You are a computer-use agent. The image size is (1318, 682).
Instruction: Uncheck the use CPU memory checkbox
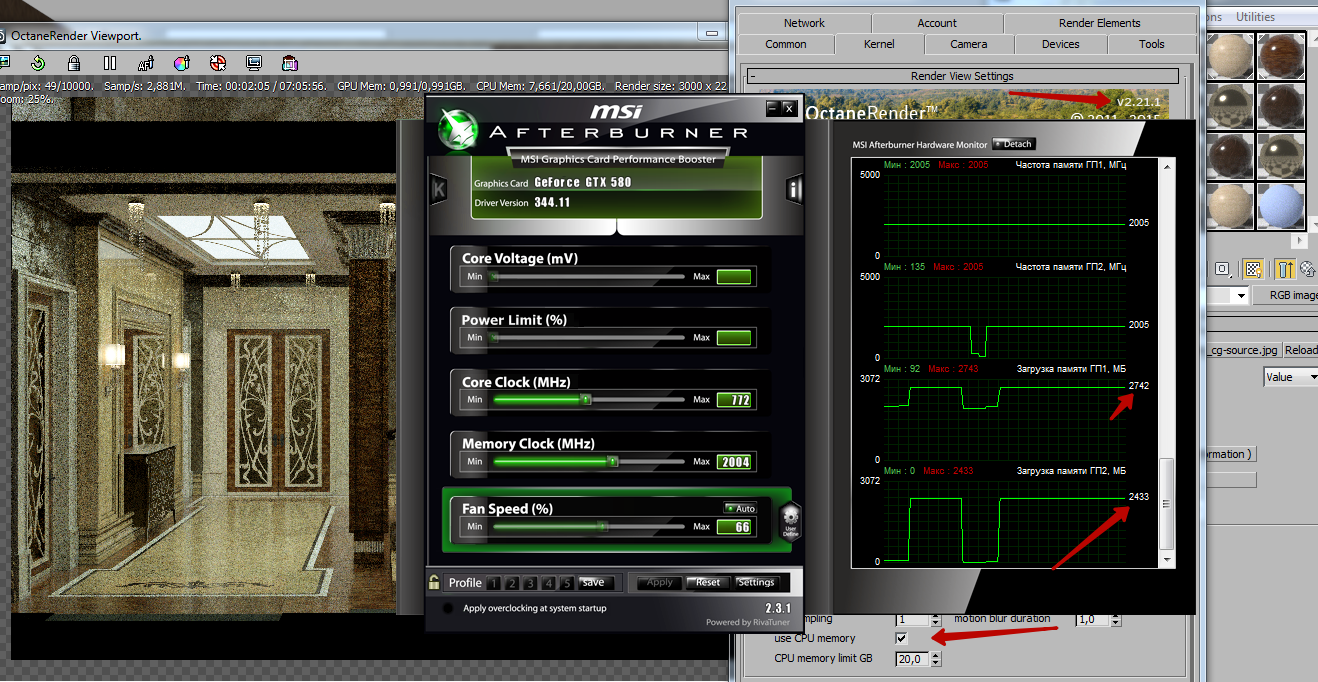point(902,638)
